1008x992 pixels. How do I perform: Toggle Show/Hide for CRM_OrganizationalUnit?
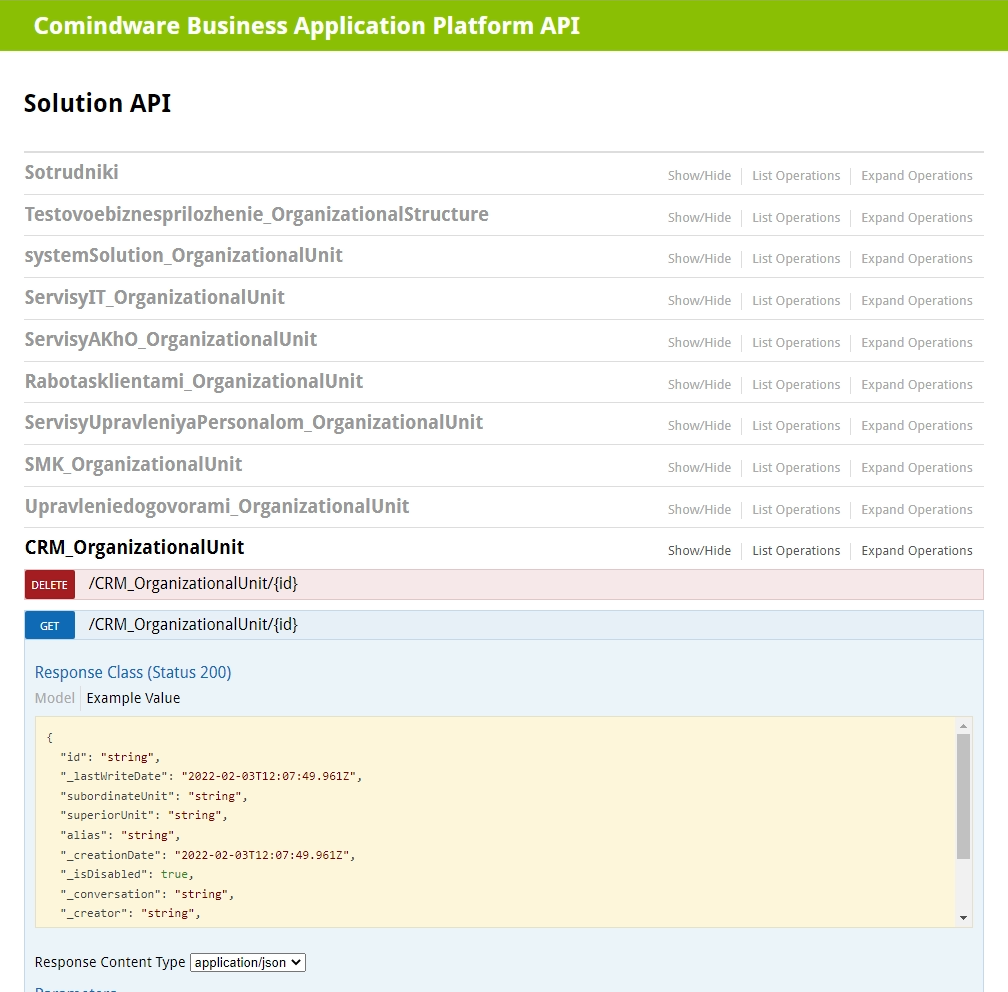point(699,550)
